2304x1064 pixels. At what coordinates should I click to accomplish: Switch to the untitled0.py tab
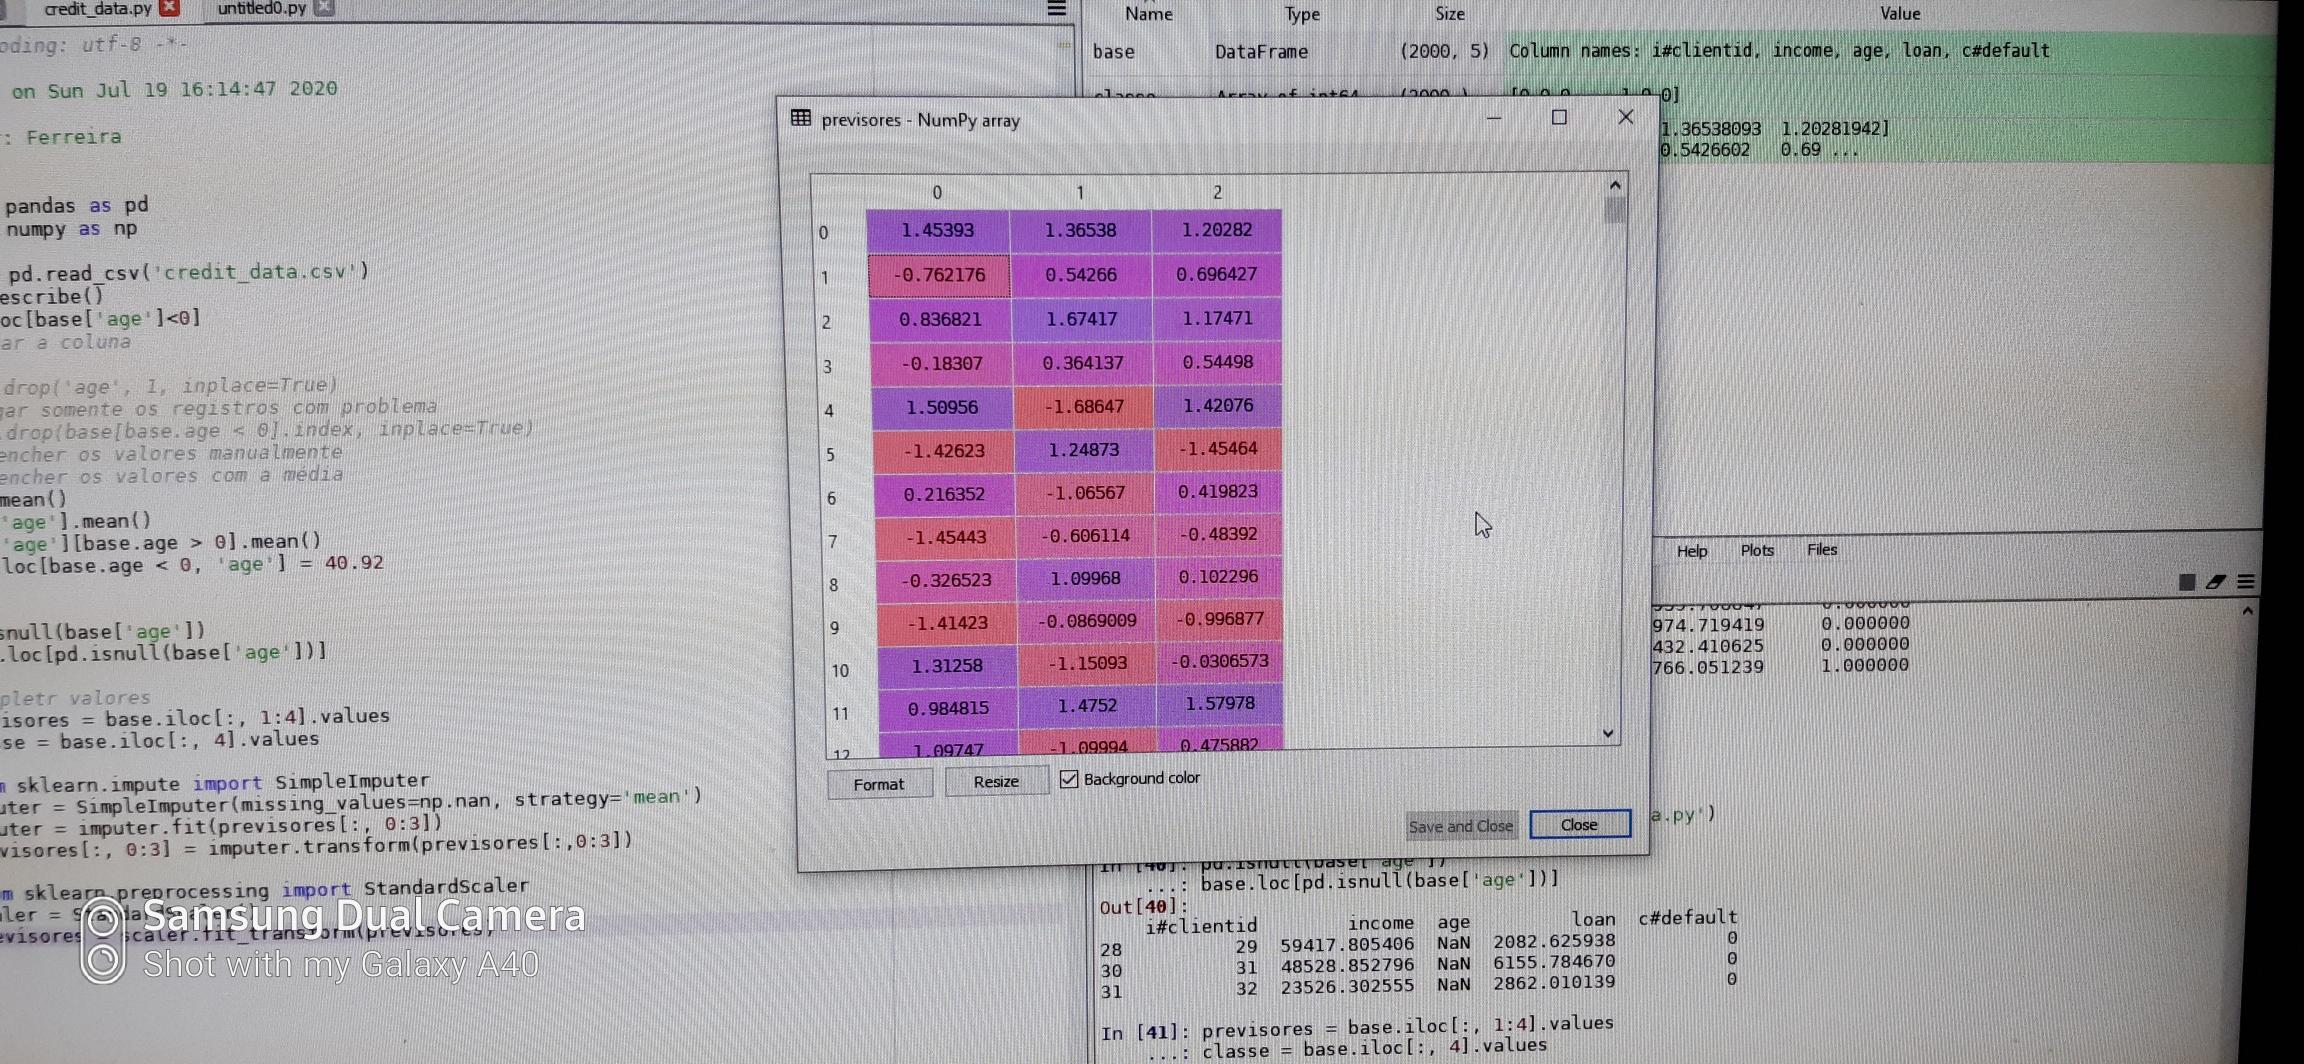pyautogui.click(x=262, y=8)
